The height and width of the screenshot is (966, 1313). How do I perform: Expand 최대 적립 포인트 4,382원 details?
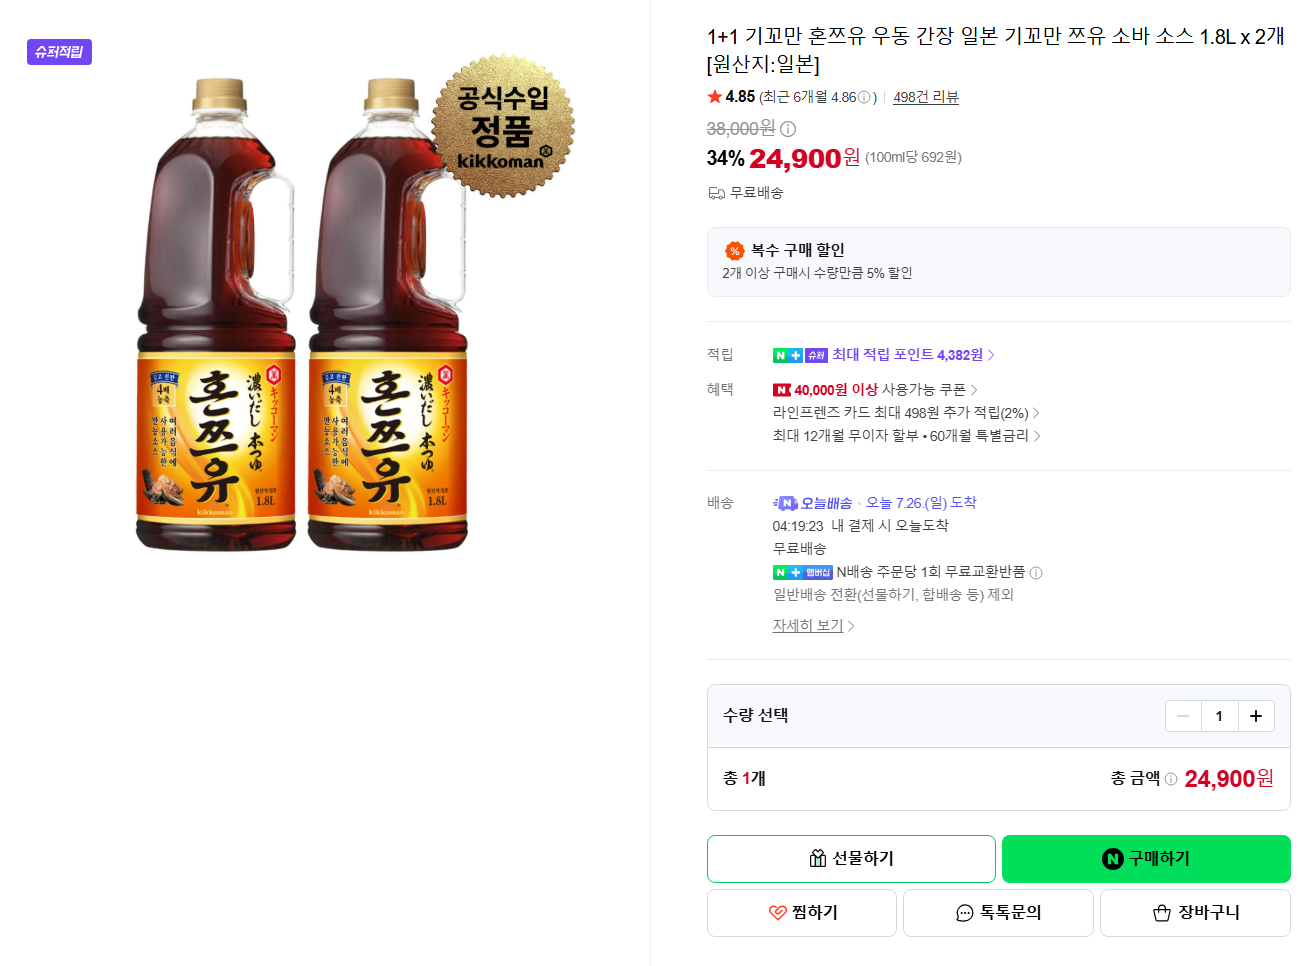(x=913, y=355)
